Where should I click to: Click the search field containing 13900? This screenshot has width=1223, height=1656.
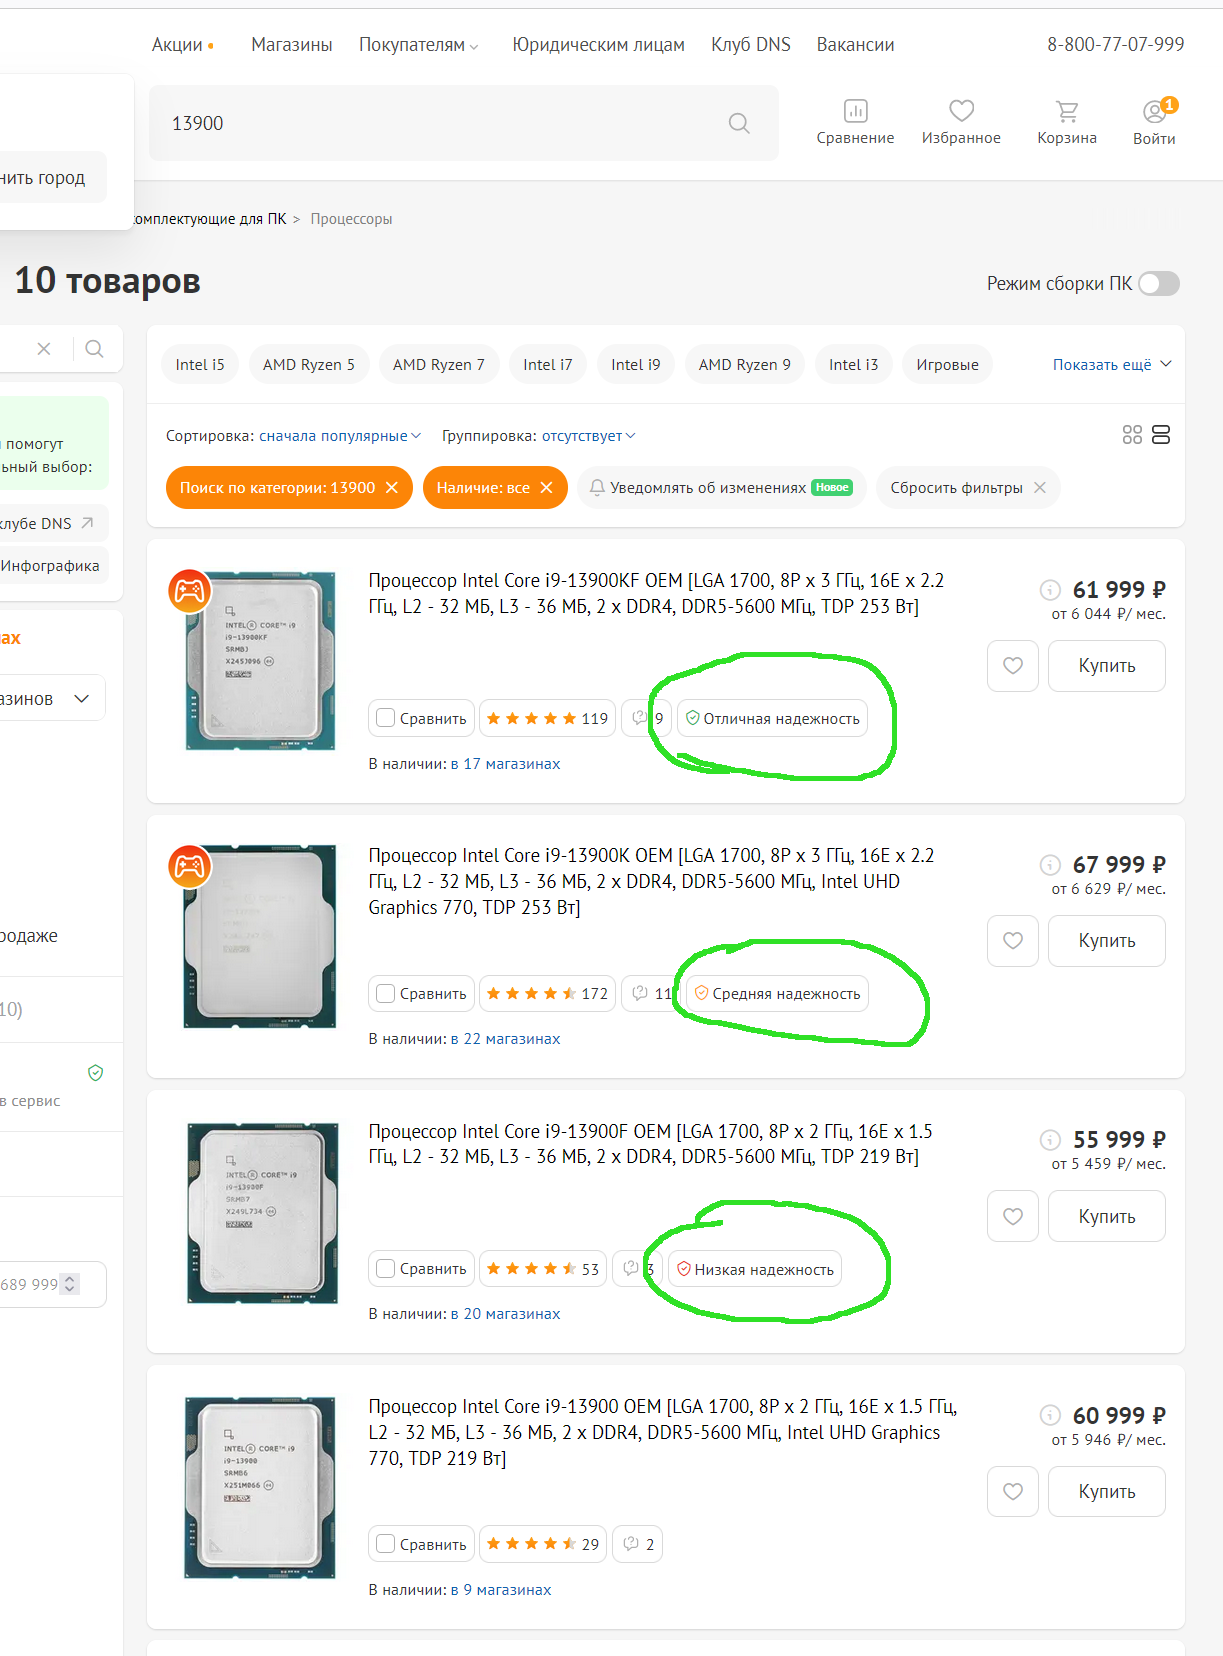[464, 123]
